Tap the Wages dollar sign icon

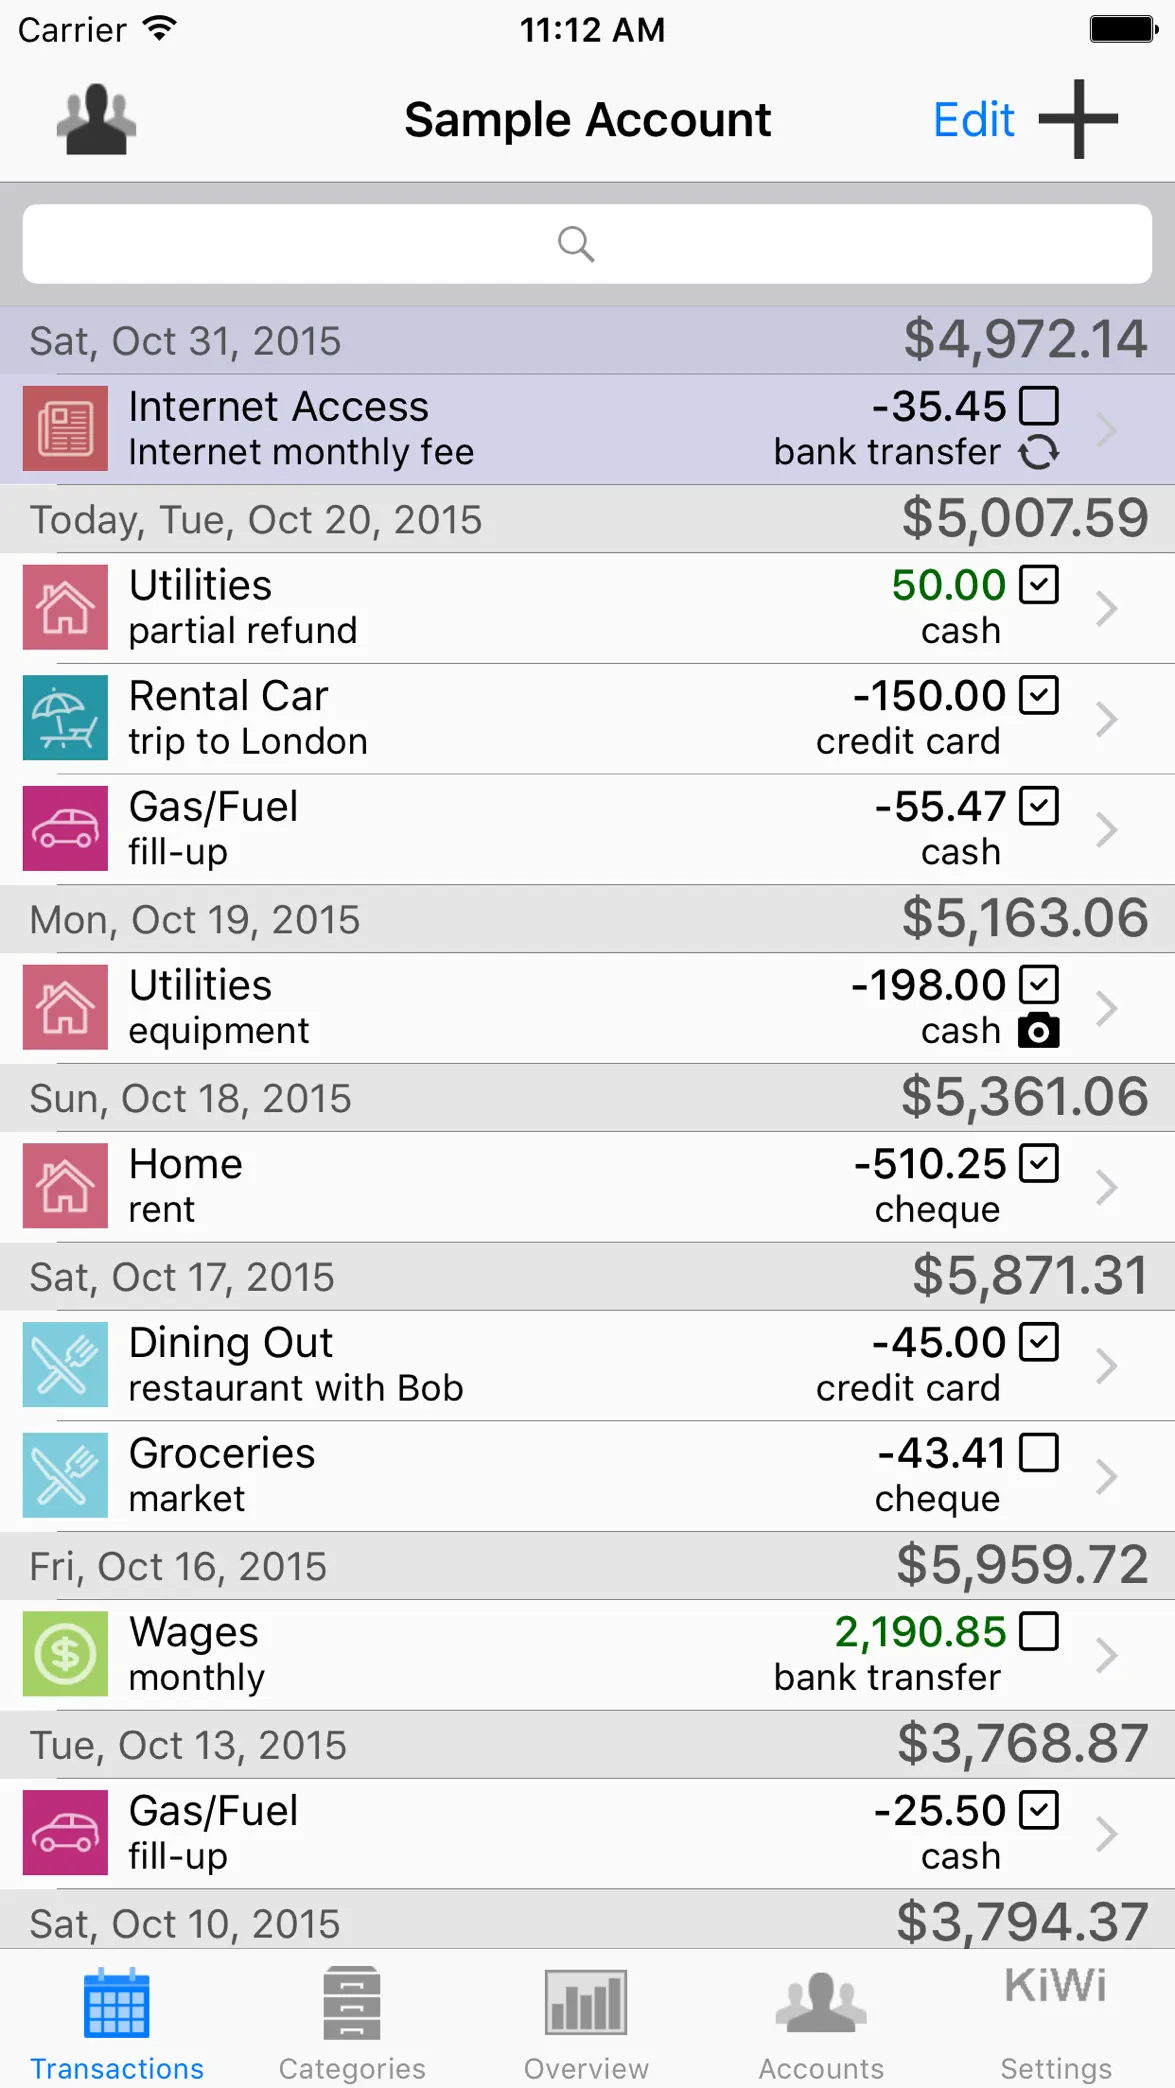[x=65, y=1654]
